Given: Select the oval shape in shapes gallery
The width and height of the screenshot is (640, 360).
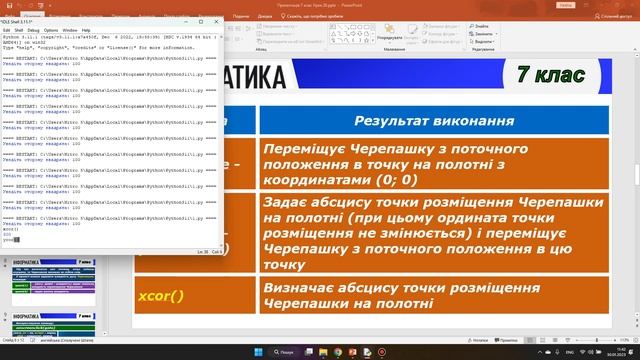Looking at the screenshot, I should coord(360,27).
